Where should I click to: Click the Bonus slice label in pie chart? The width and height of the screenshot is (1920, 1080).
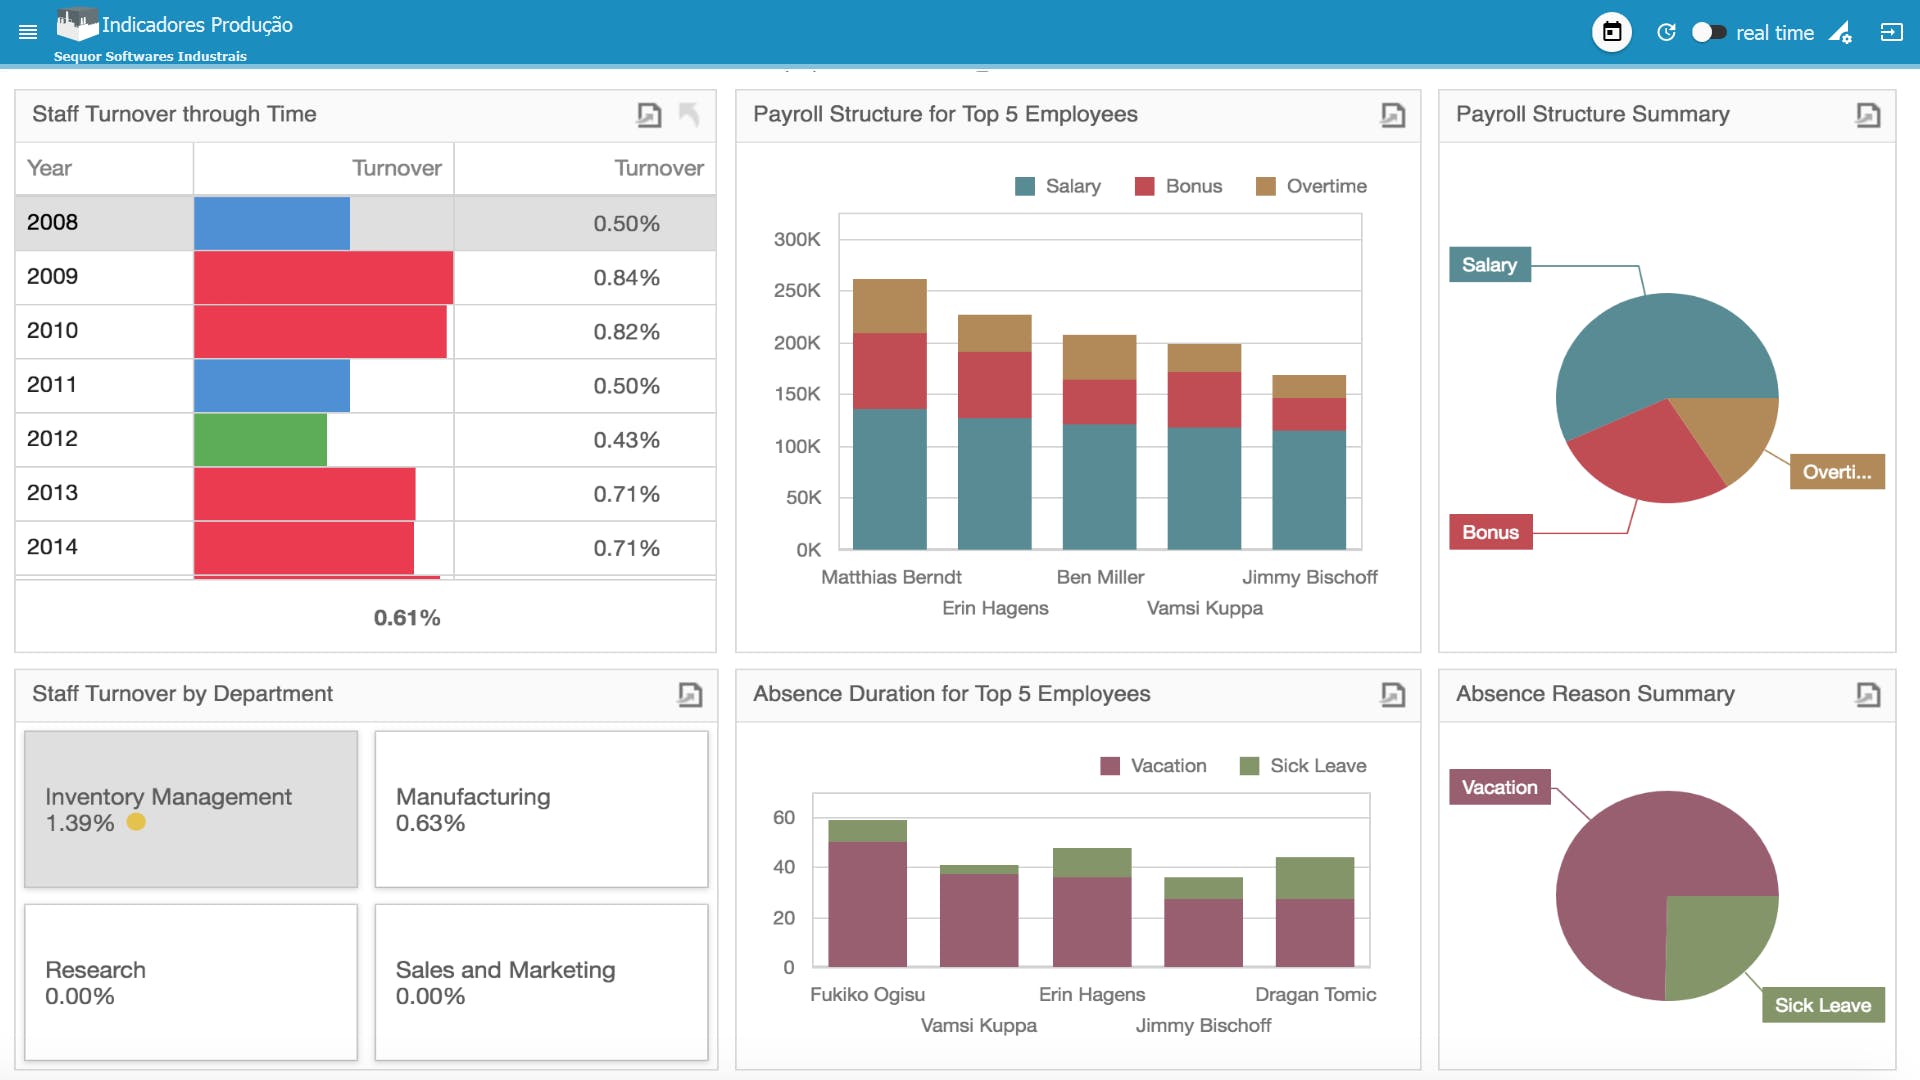[1490, 532]
